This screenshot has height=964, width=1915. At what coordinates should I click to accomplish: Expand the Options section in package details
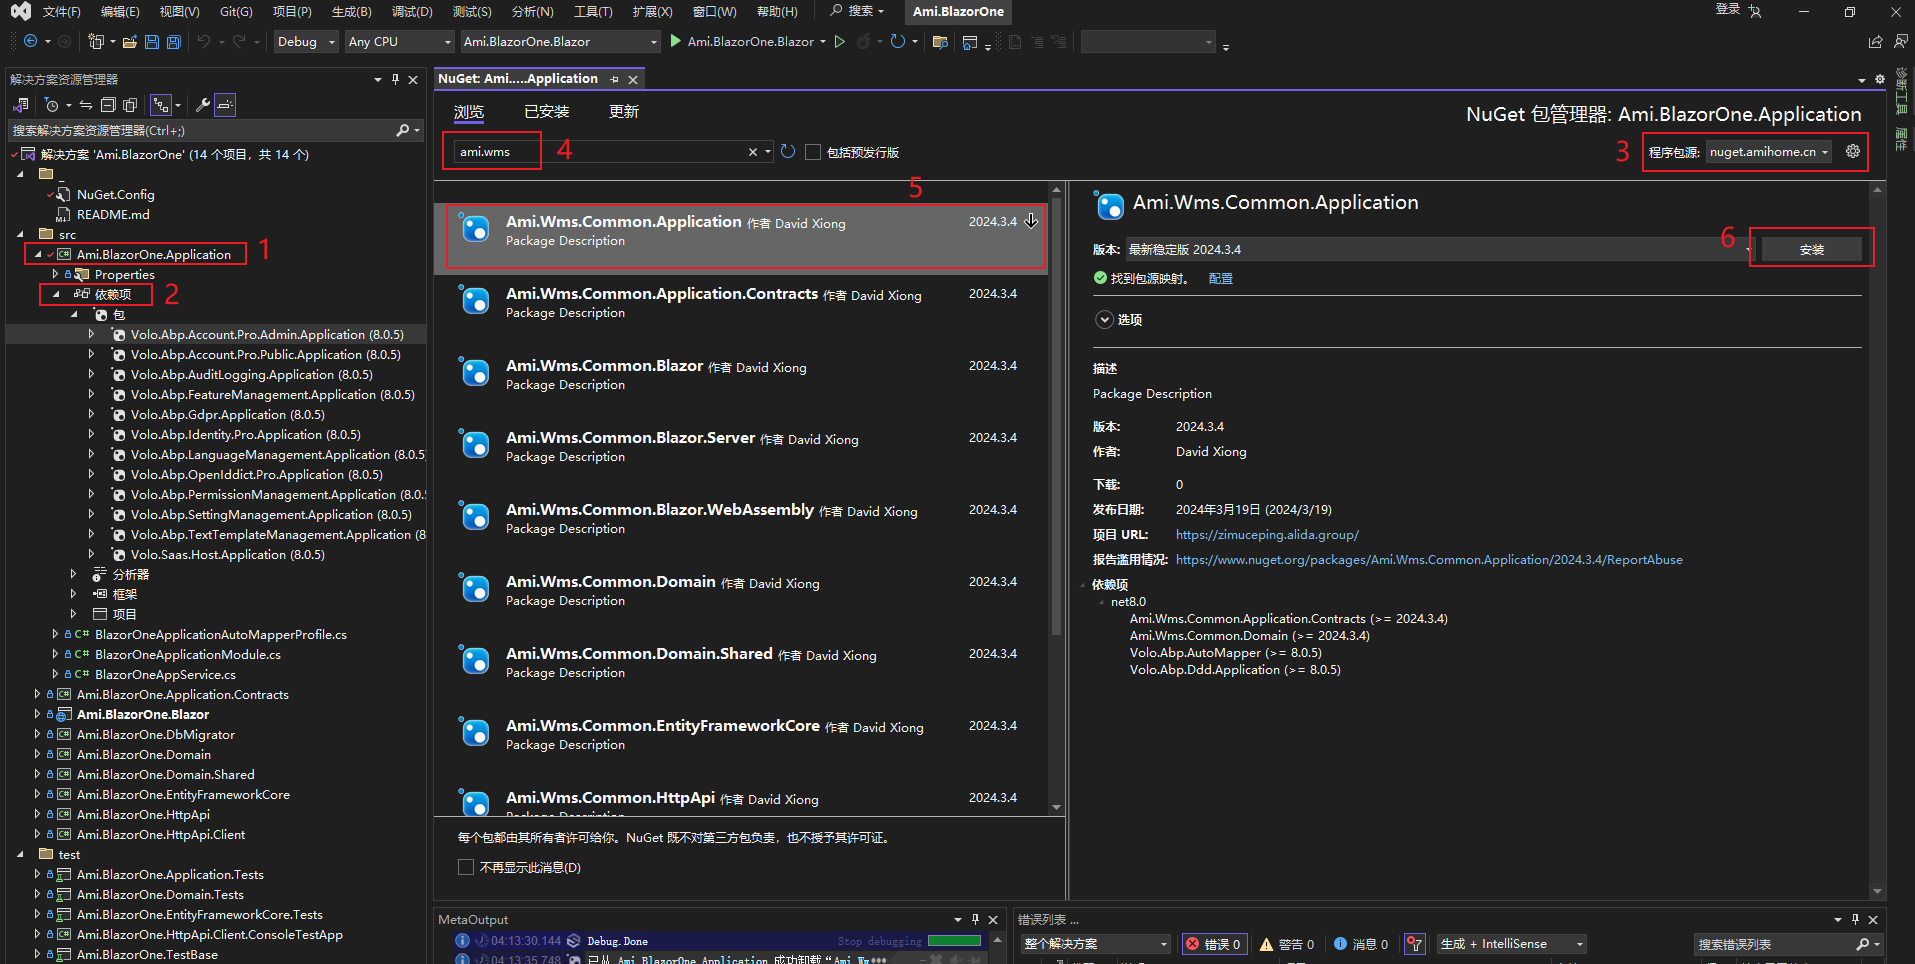click(x=1105, y=320)
